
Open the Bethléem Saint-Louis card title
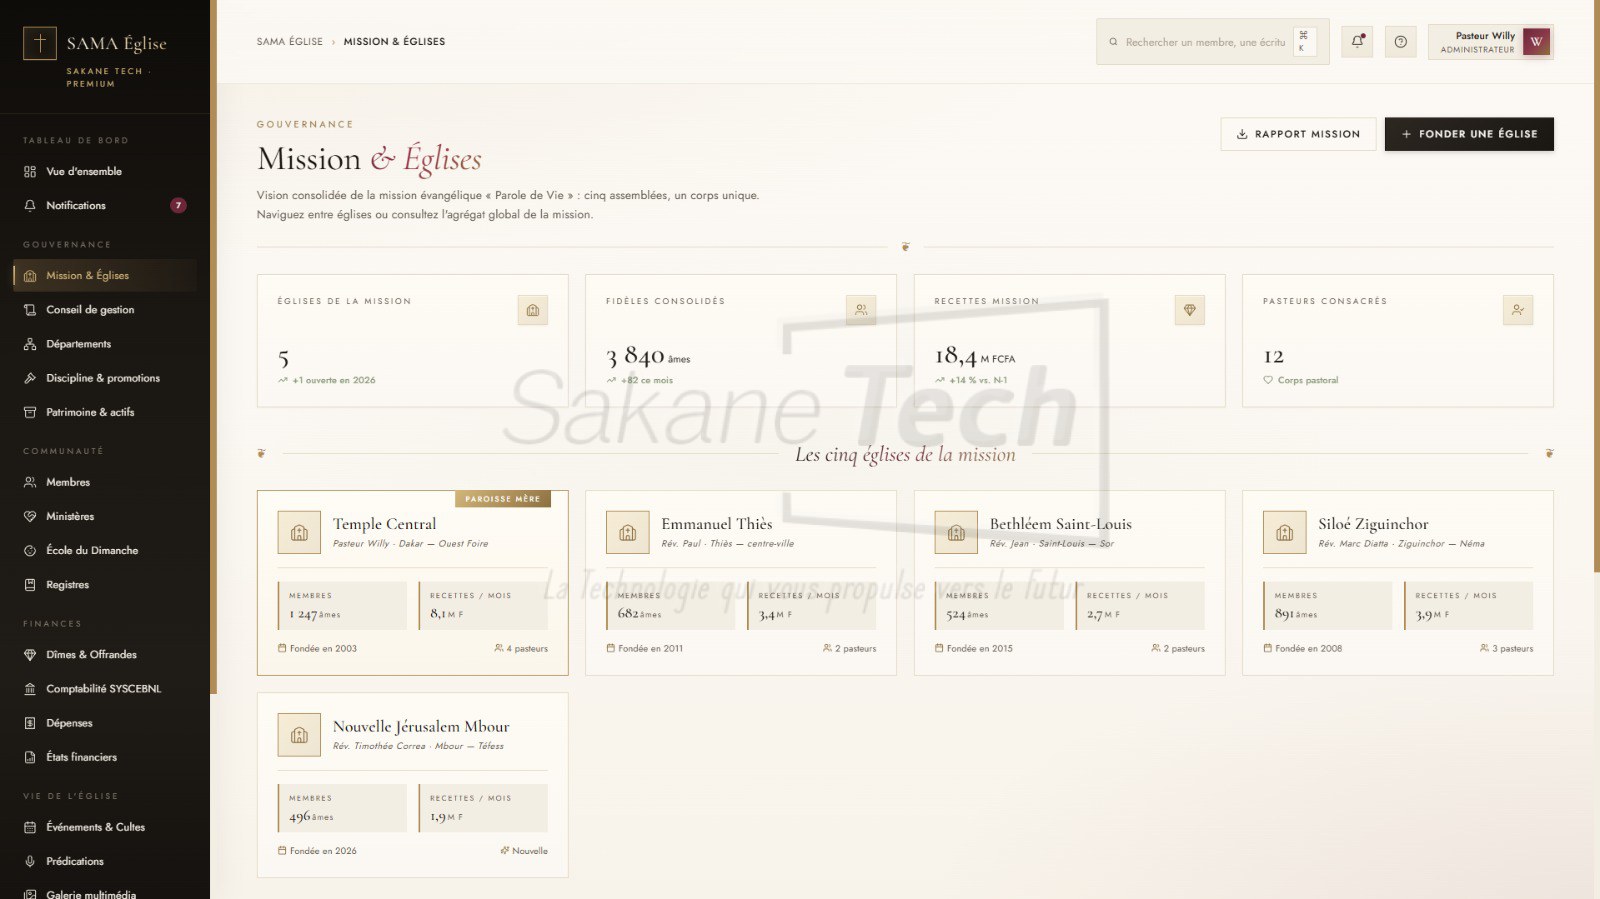(1060, 524)
